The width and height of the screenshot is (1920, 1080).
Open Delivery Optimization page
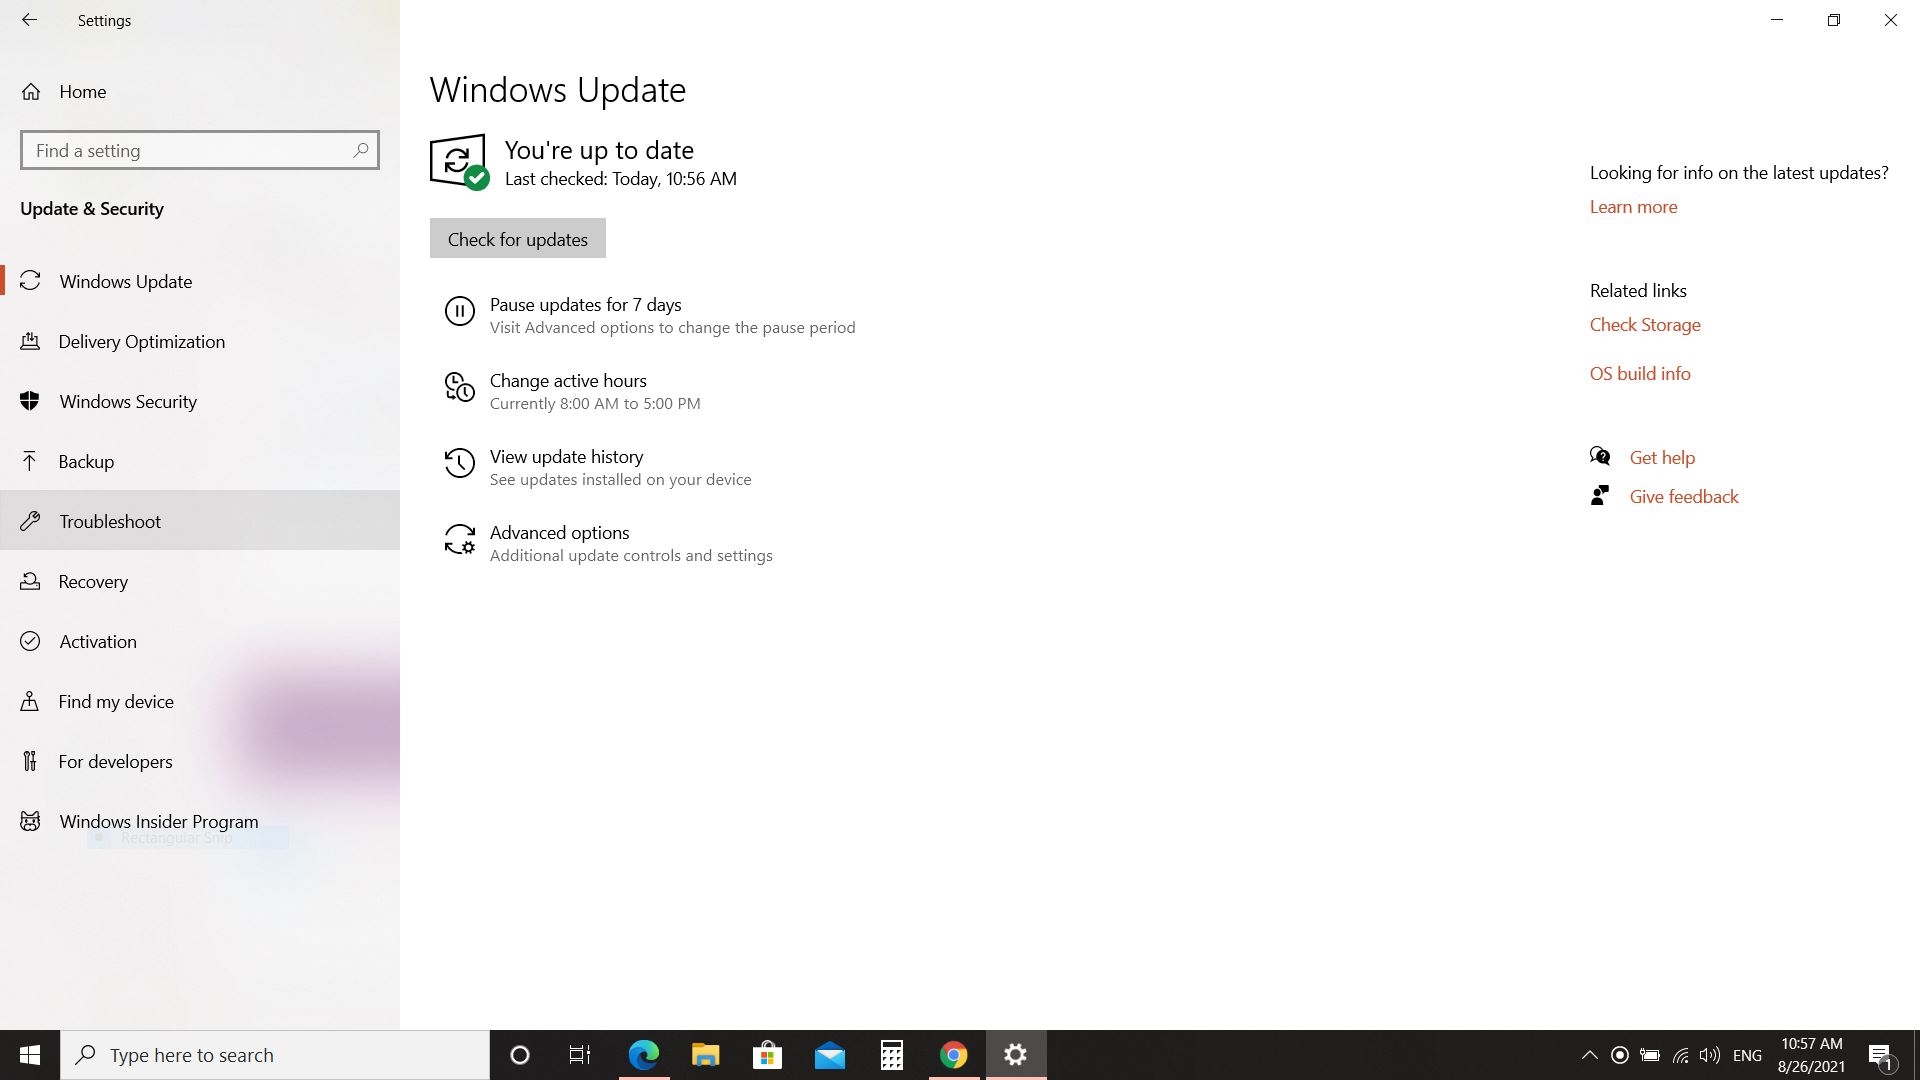click(x=200, y=341)
